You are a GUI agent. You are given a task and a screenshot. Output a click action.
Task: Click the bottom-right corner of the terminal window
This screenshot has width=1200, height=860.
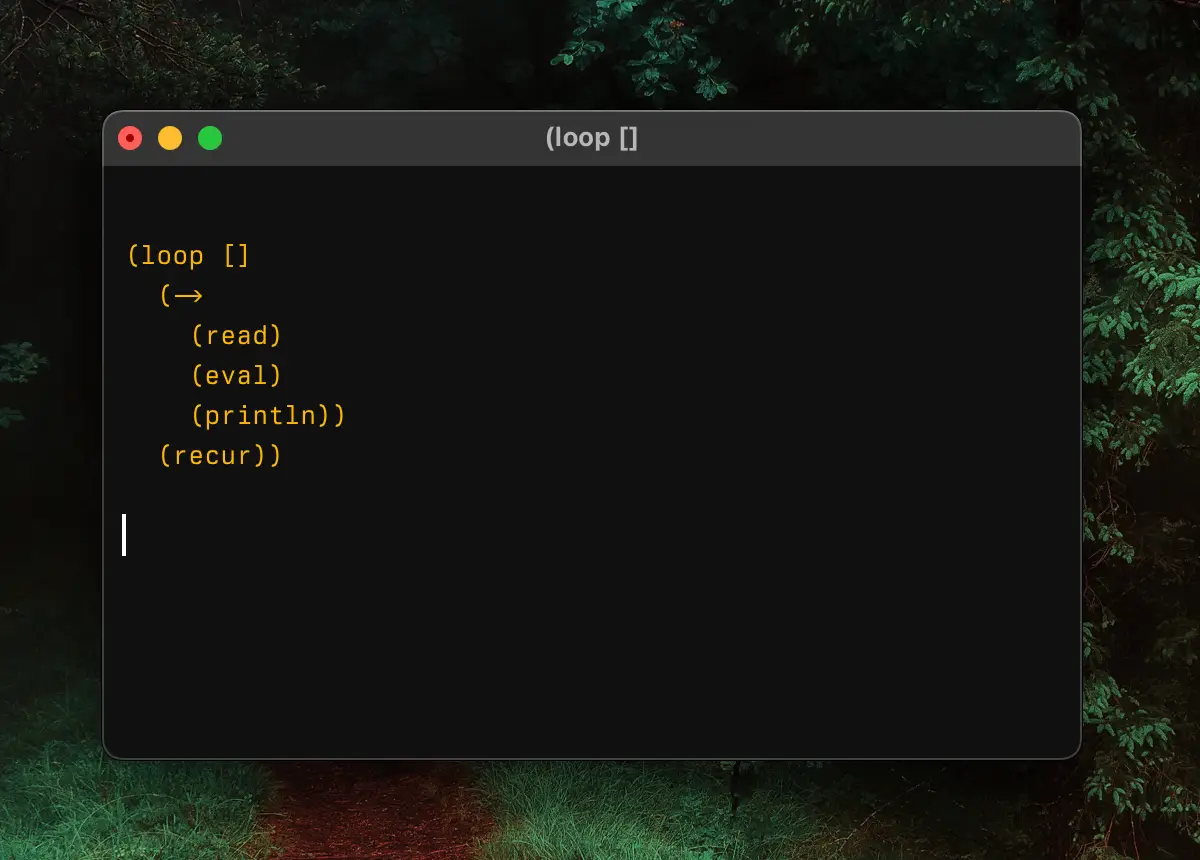coord(1075,753)
